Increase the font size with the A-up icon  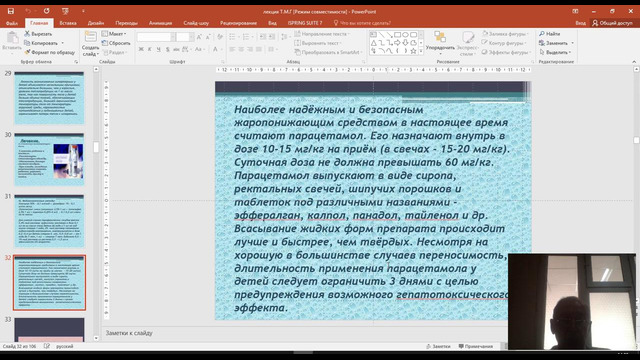coord(199,37)
